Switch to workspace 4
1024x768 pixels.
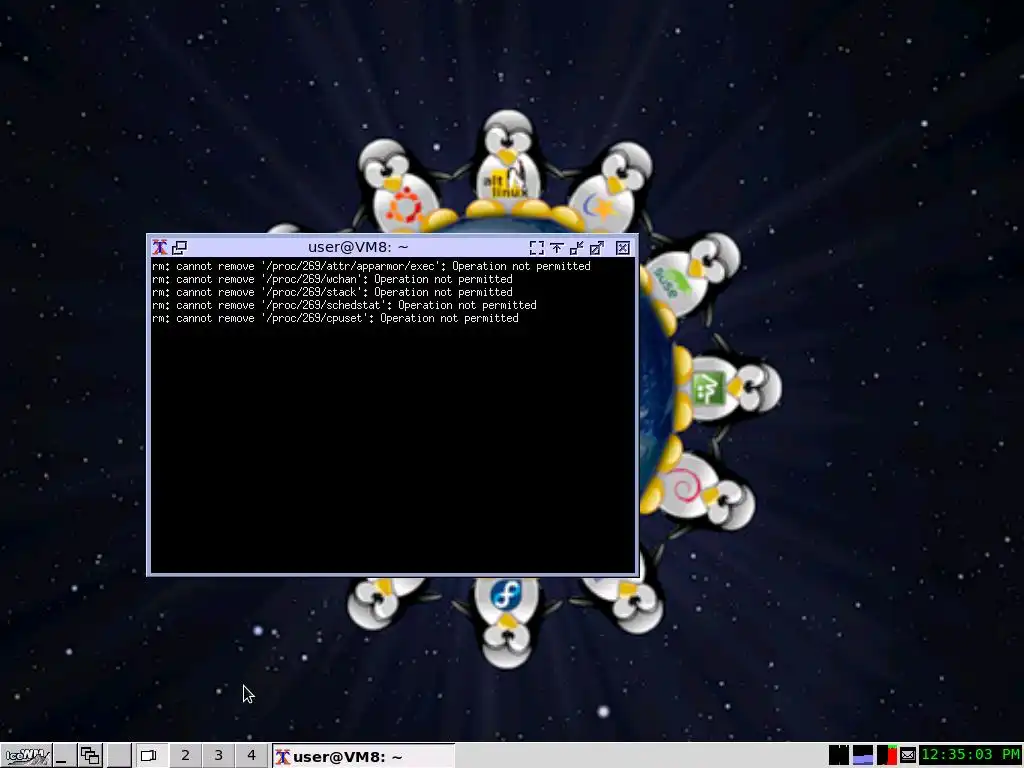(251, 756)
